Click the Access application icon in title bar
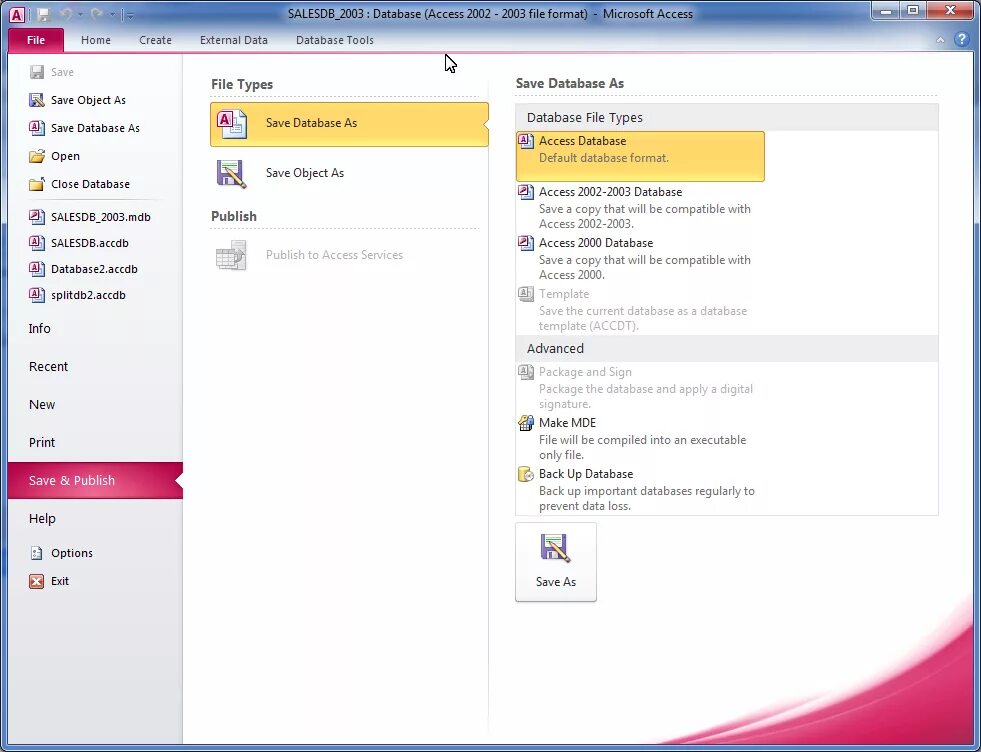Viewport: 981px width, 752px height. pos(17,14)
